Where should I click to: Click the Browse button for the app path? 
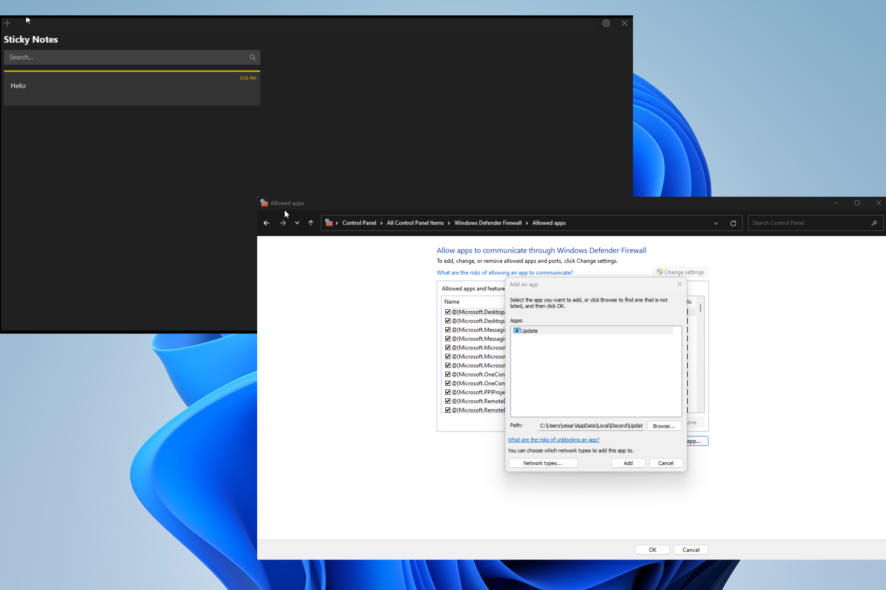(x=664, y=426)
